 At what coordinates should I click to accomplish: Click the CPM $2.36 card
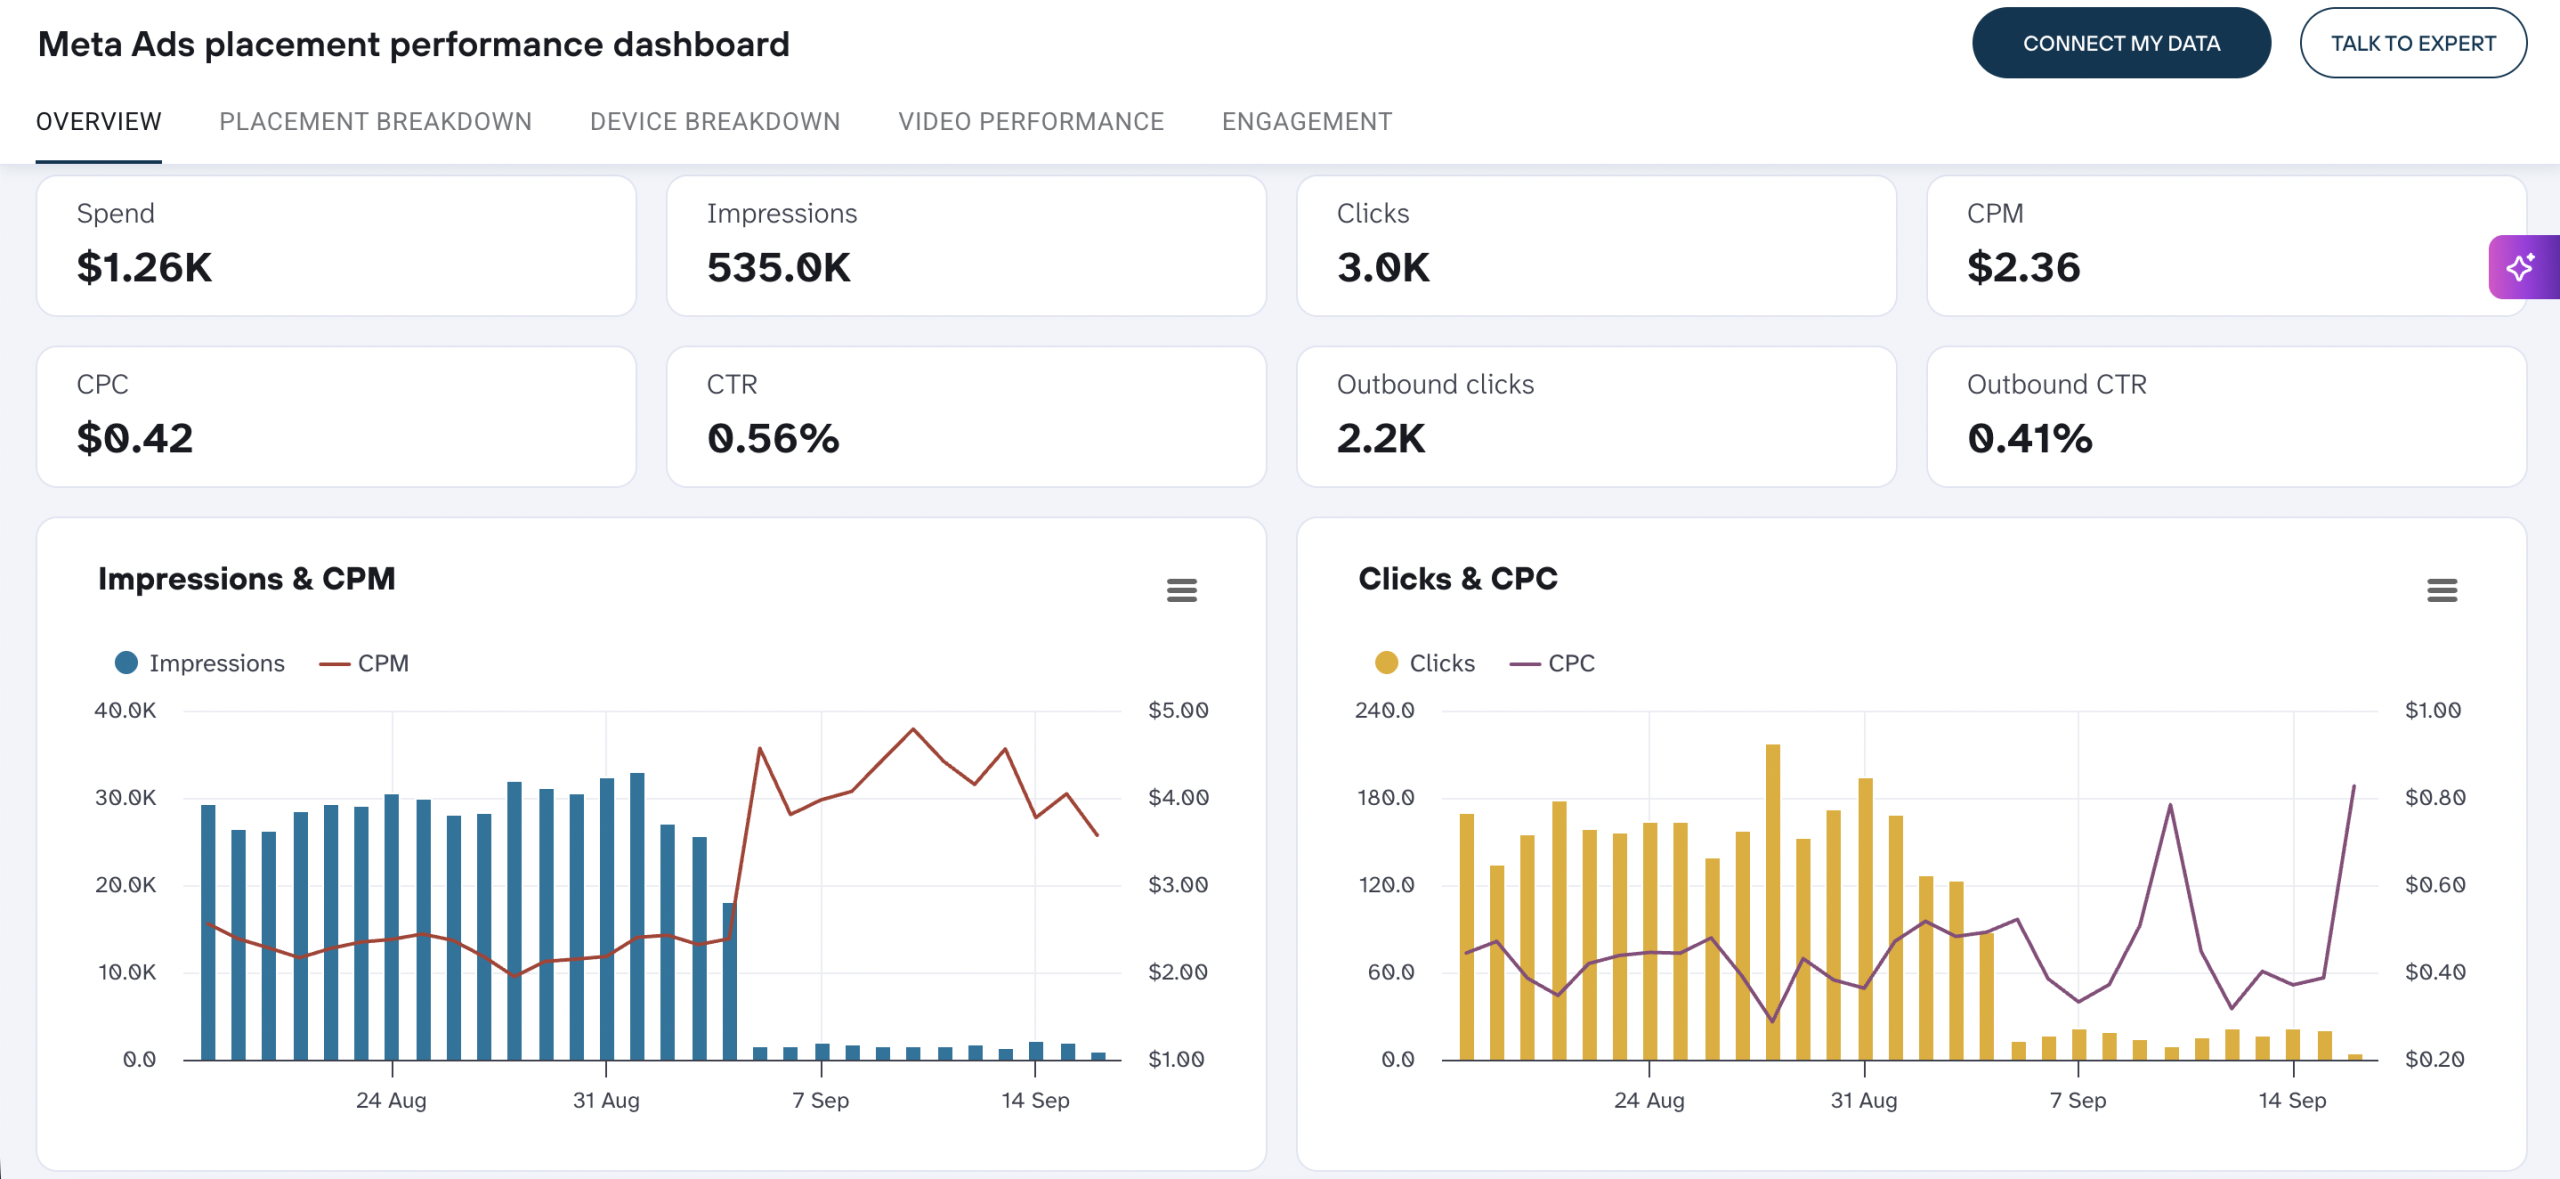coord(2226,246)
